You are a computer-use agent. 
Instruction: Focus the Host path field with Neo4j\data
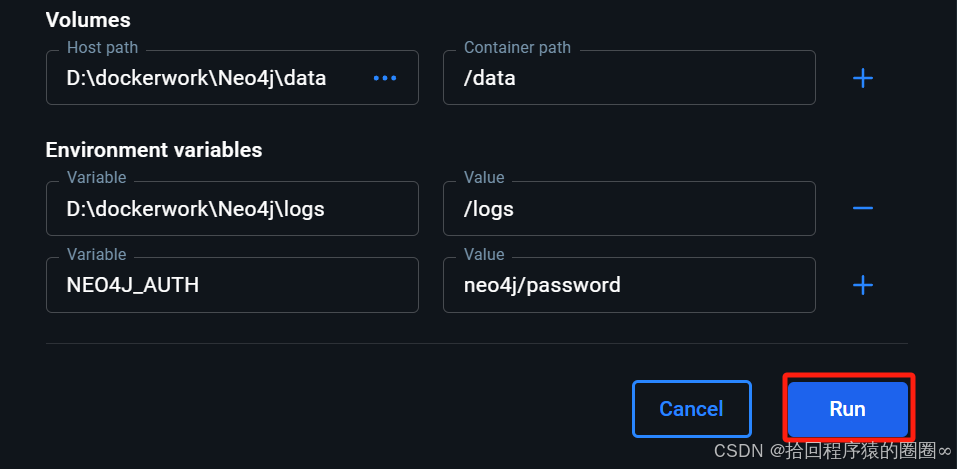point(210,78)
